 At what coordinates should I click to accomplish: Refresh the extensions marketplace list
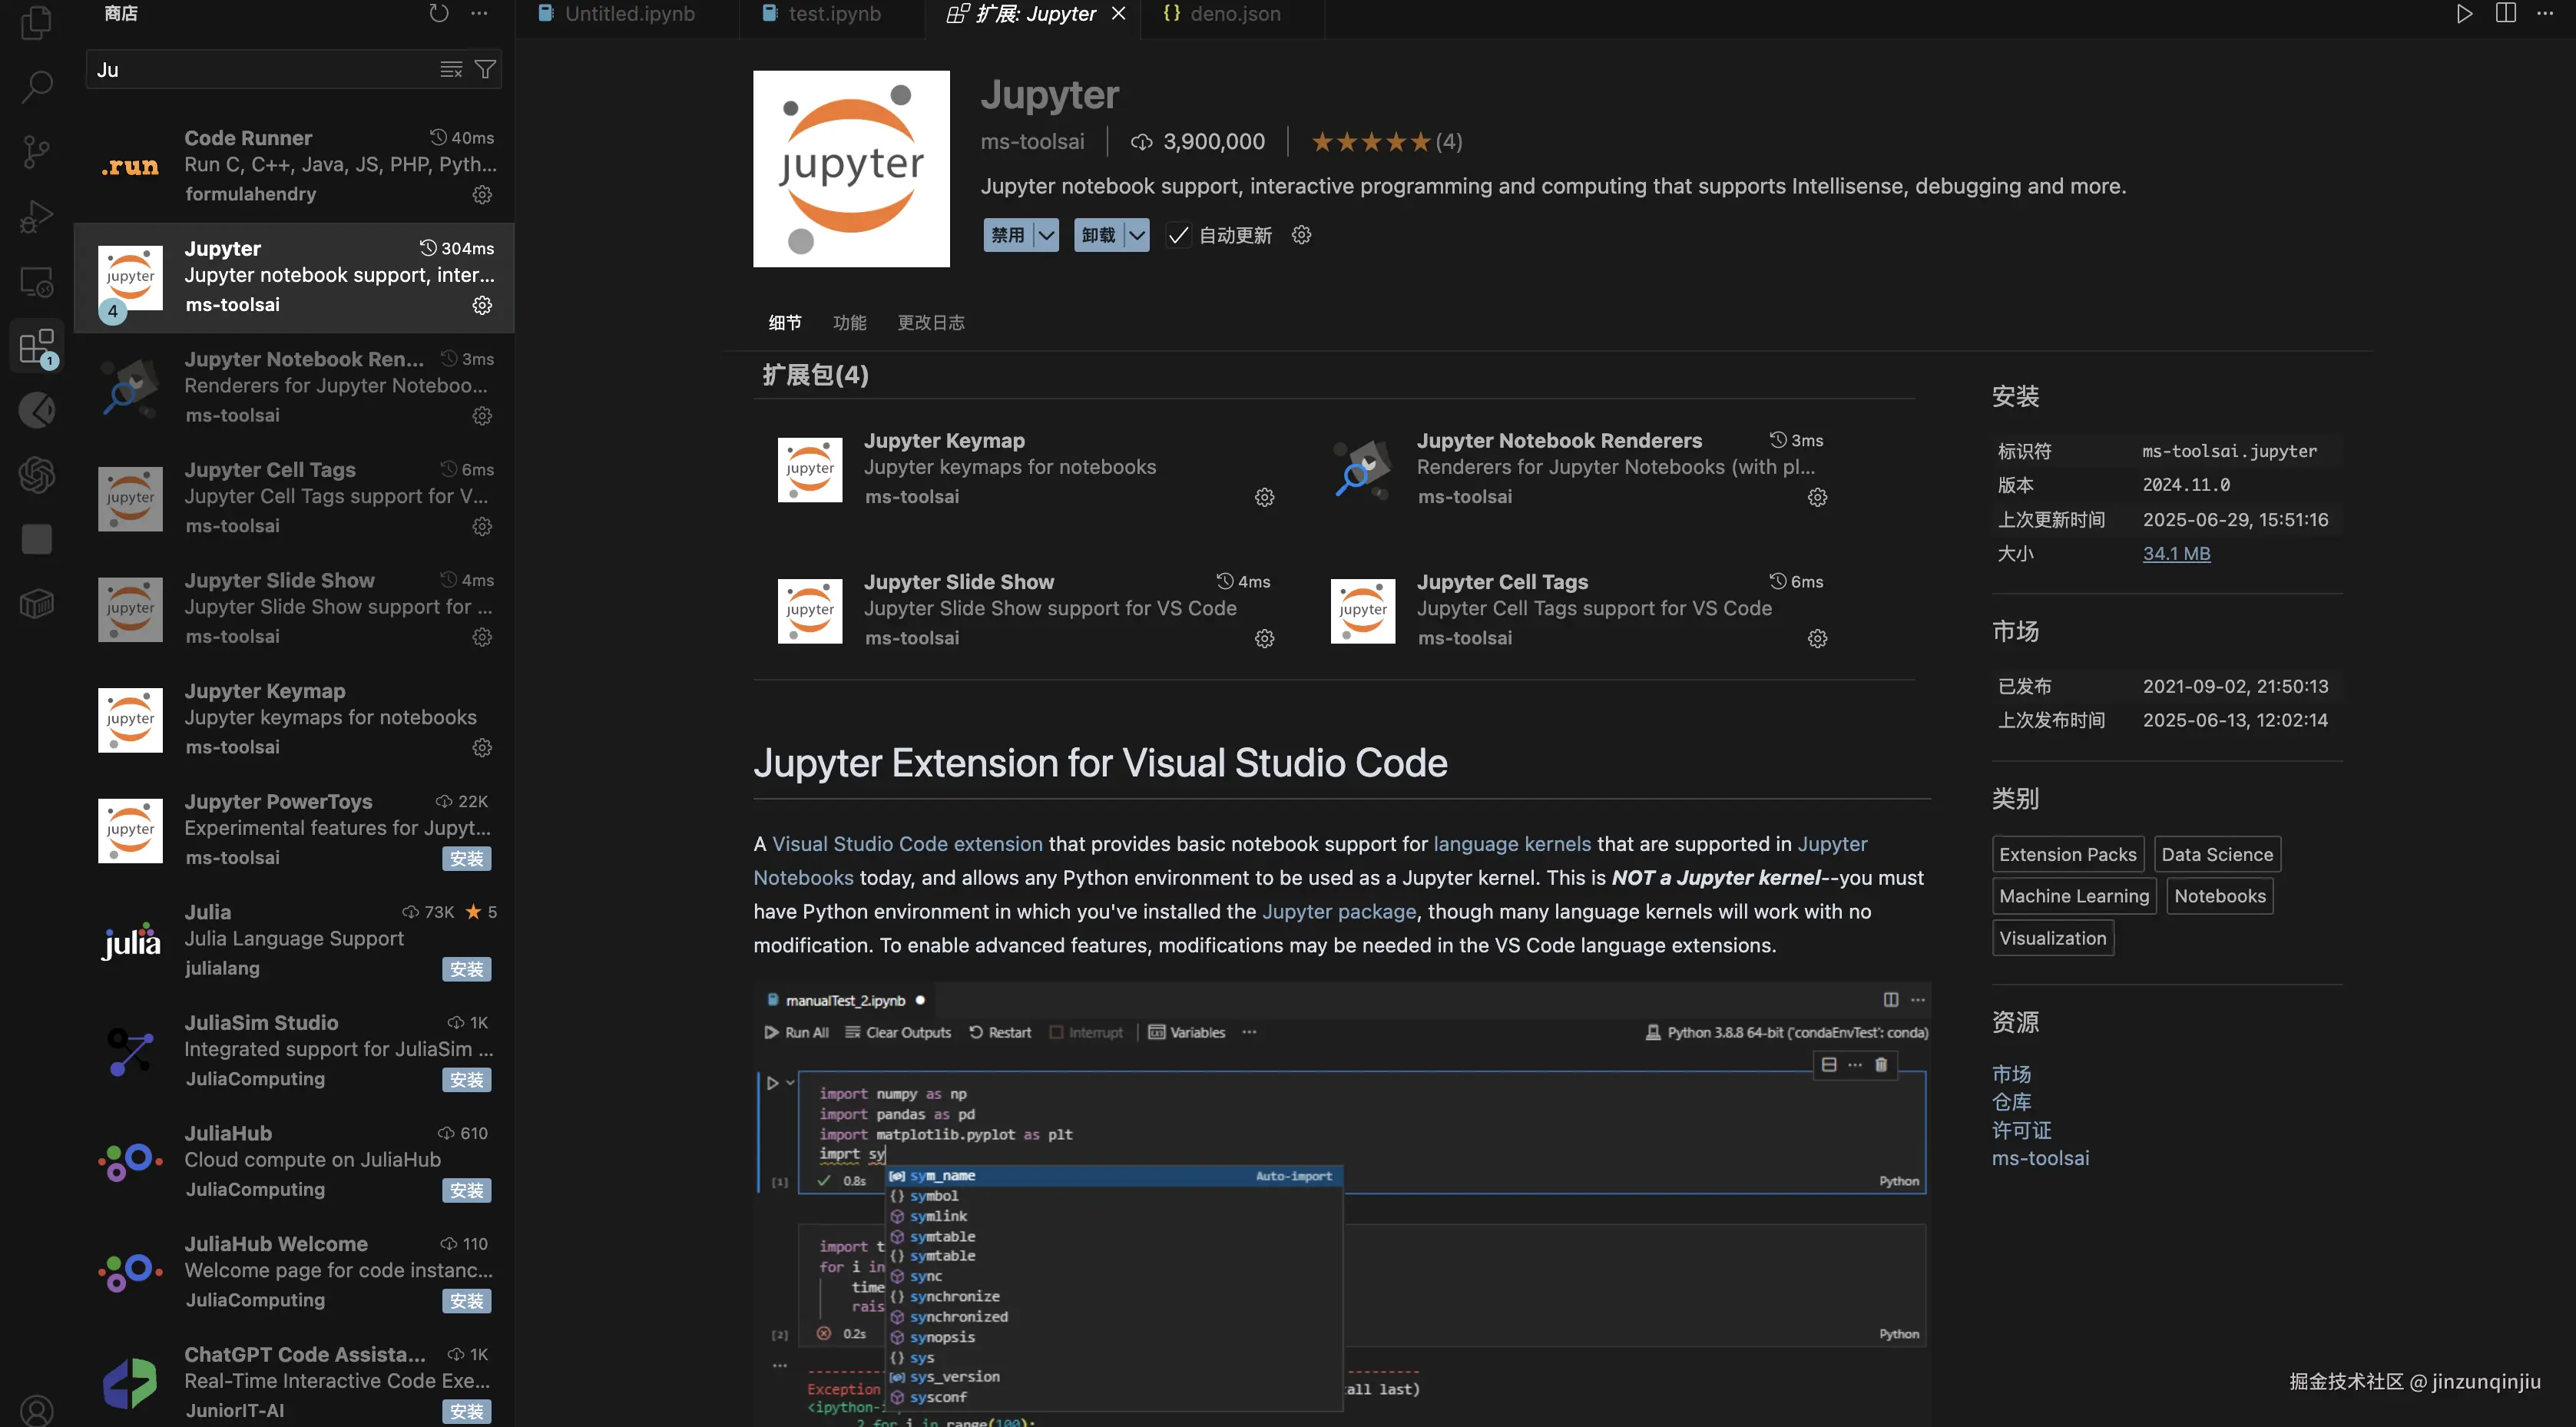[x=438, y=14]
